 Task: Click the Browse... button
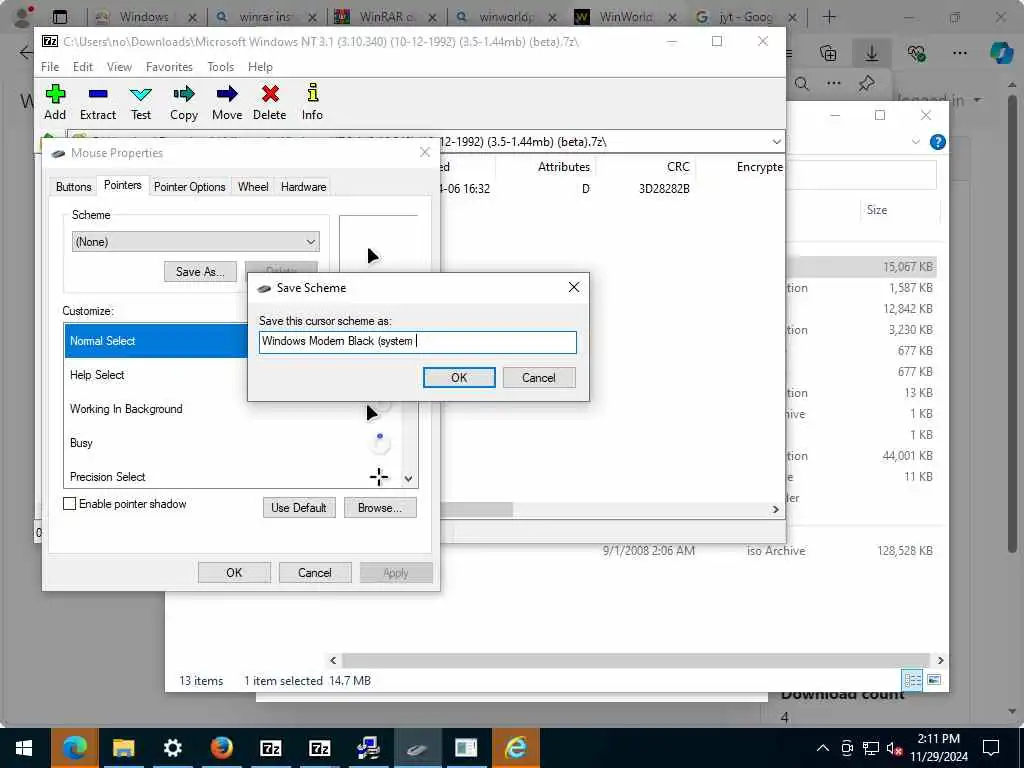(x=379, y=507)
